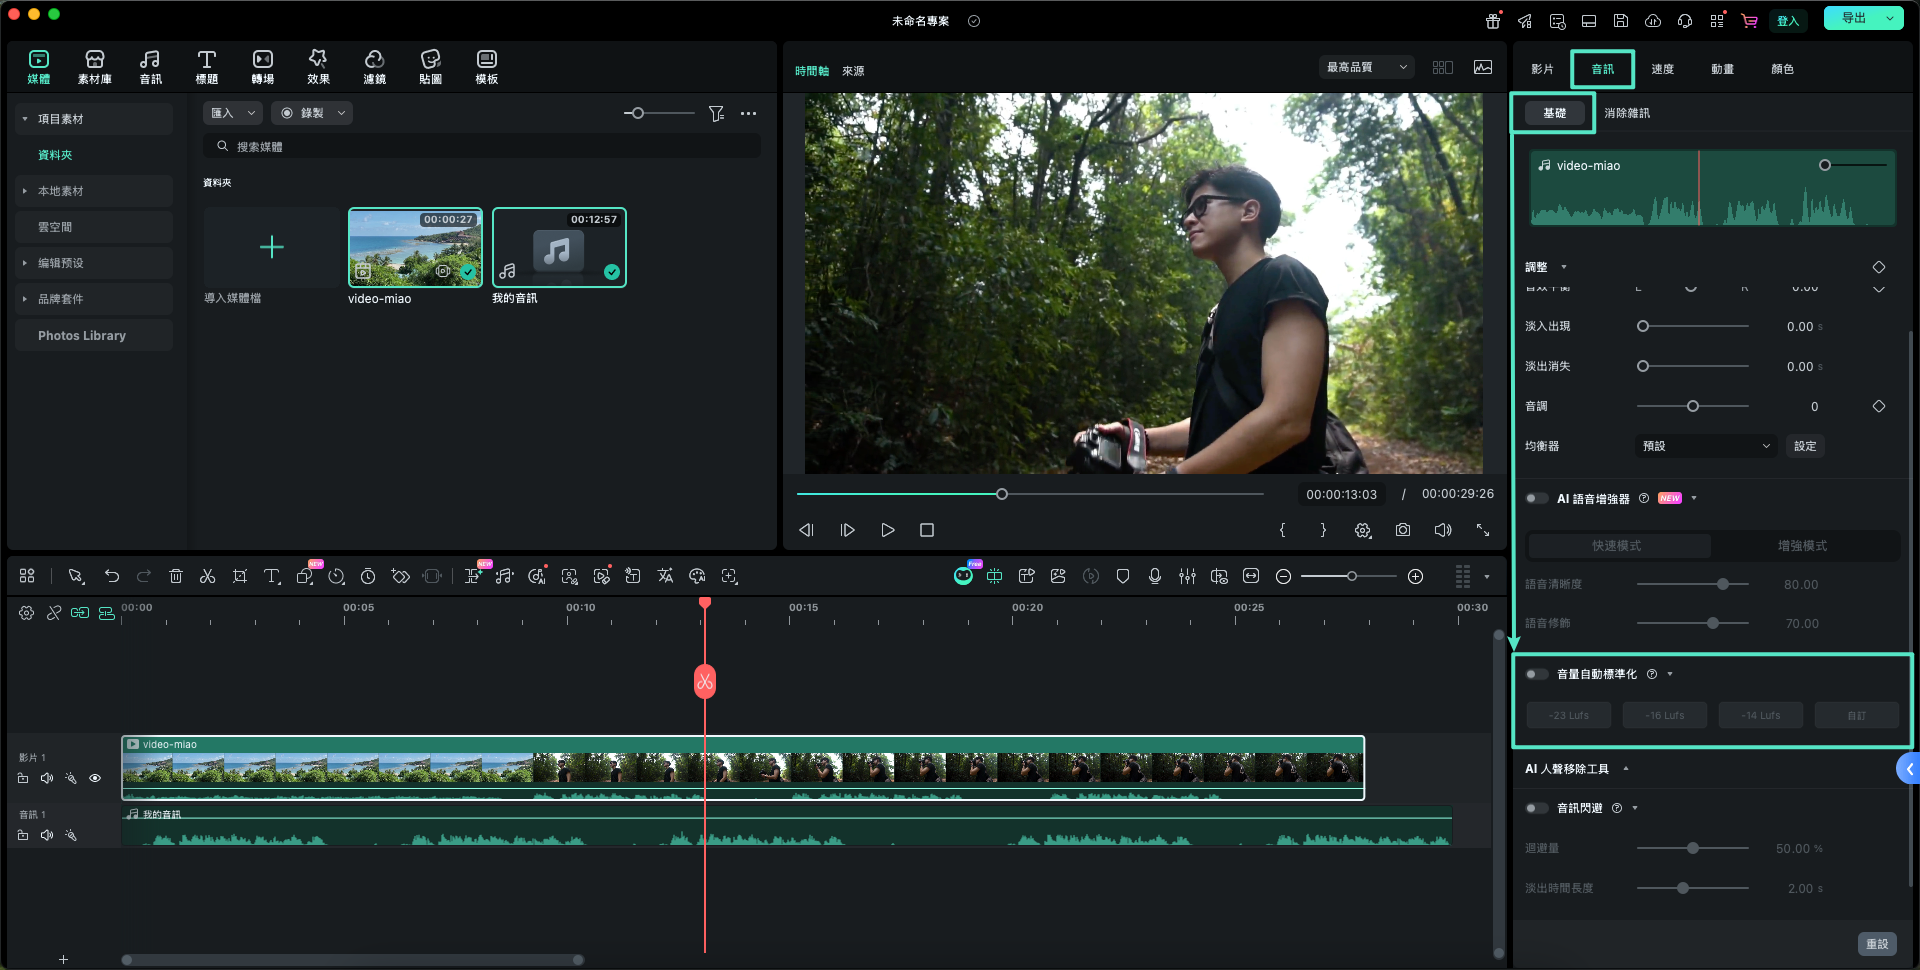
Task: Select the 我的音訊 audio thumbnail
Action: (x=559, y=248)
